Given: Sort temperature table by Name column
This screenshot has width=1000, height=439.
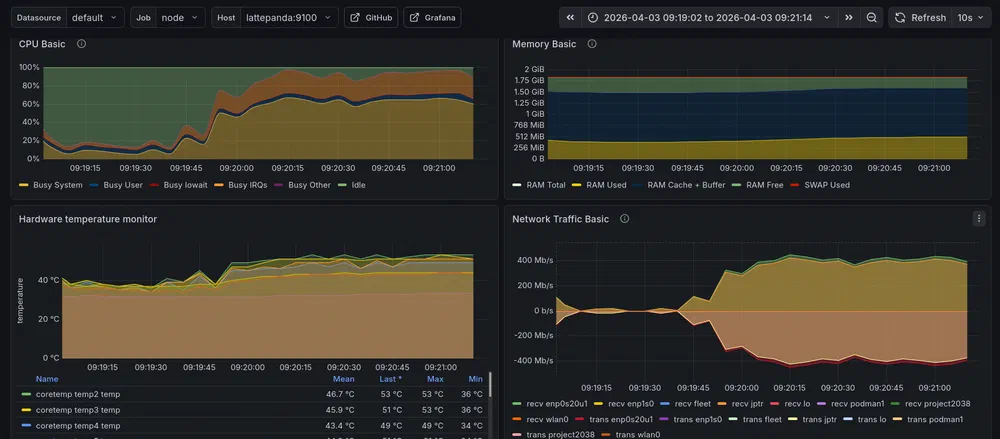Looking at the screenshot, I should click(47, 379).
